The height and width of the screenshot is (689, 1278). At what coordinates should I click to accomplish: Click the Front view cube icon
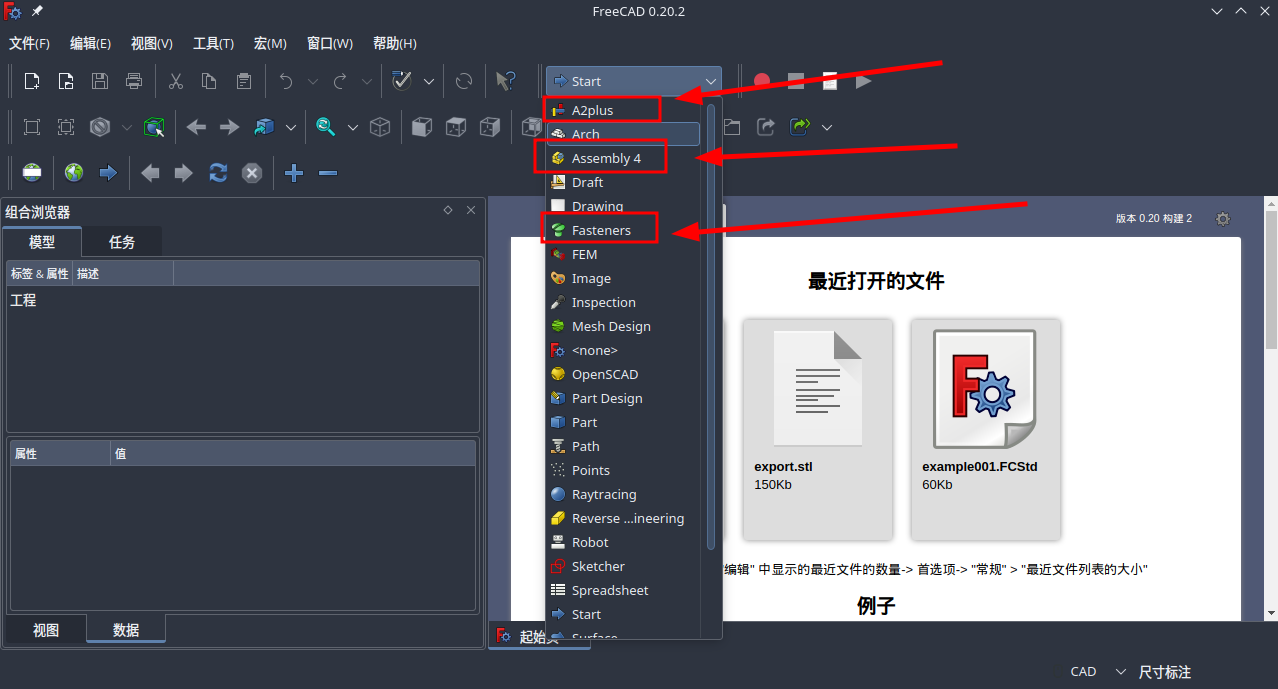[x=422, y=127]
